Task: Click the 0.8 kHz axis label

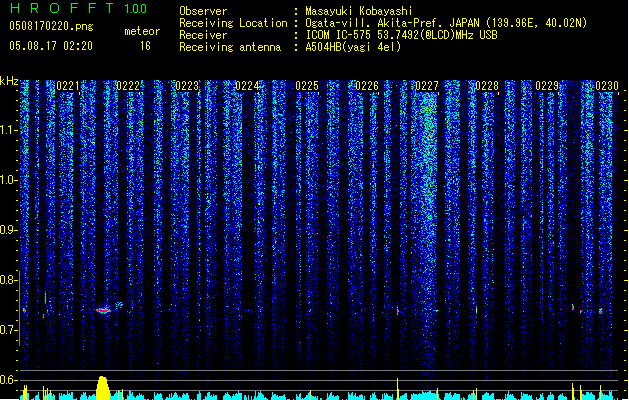Action: 8,280
